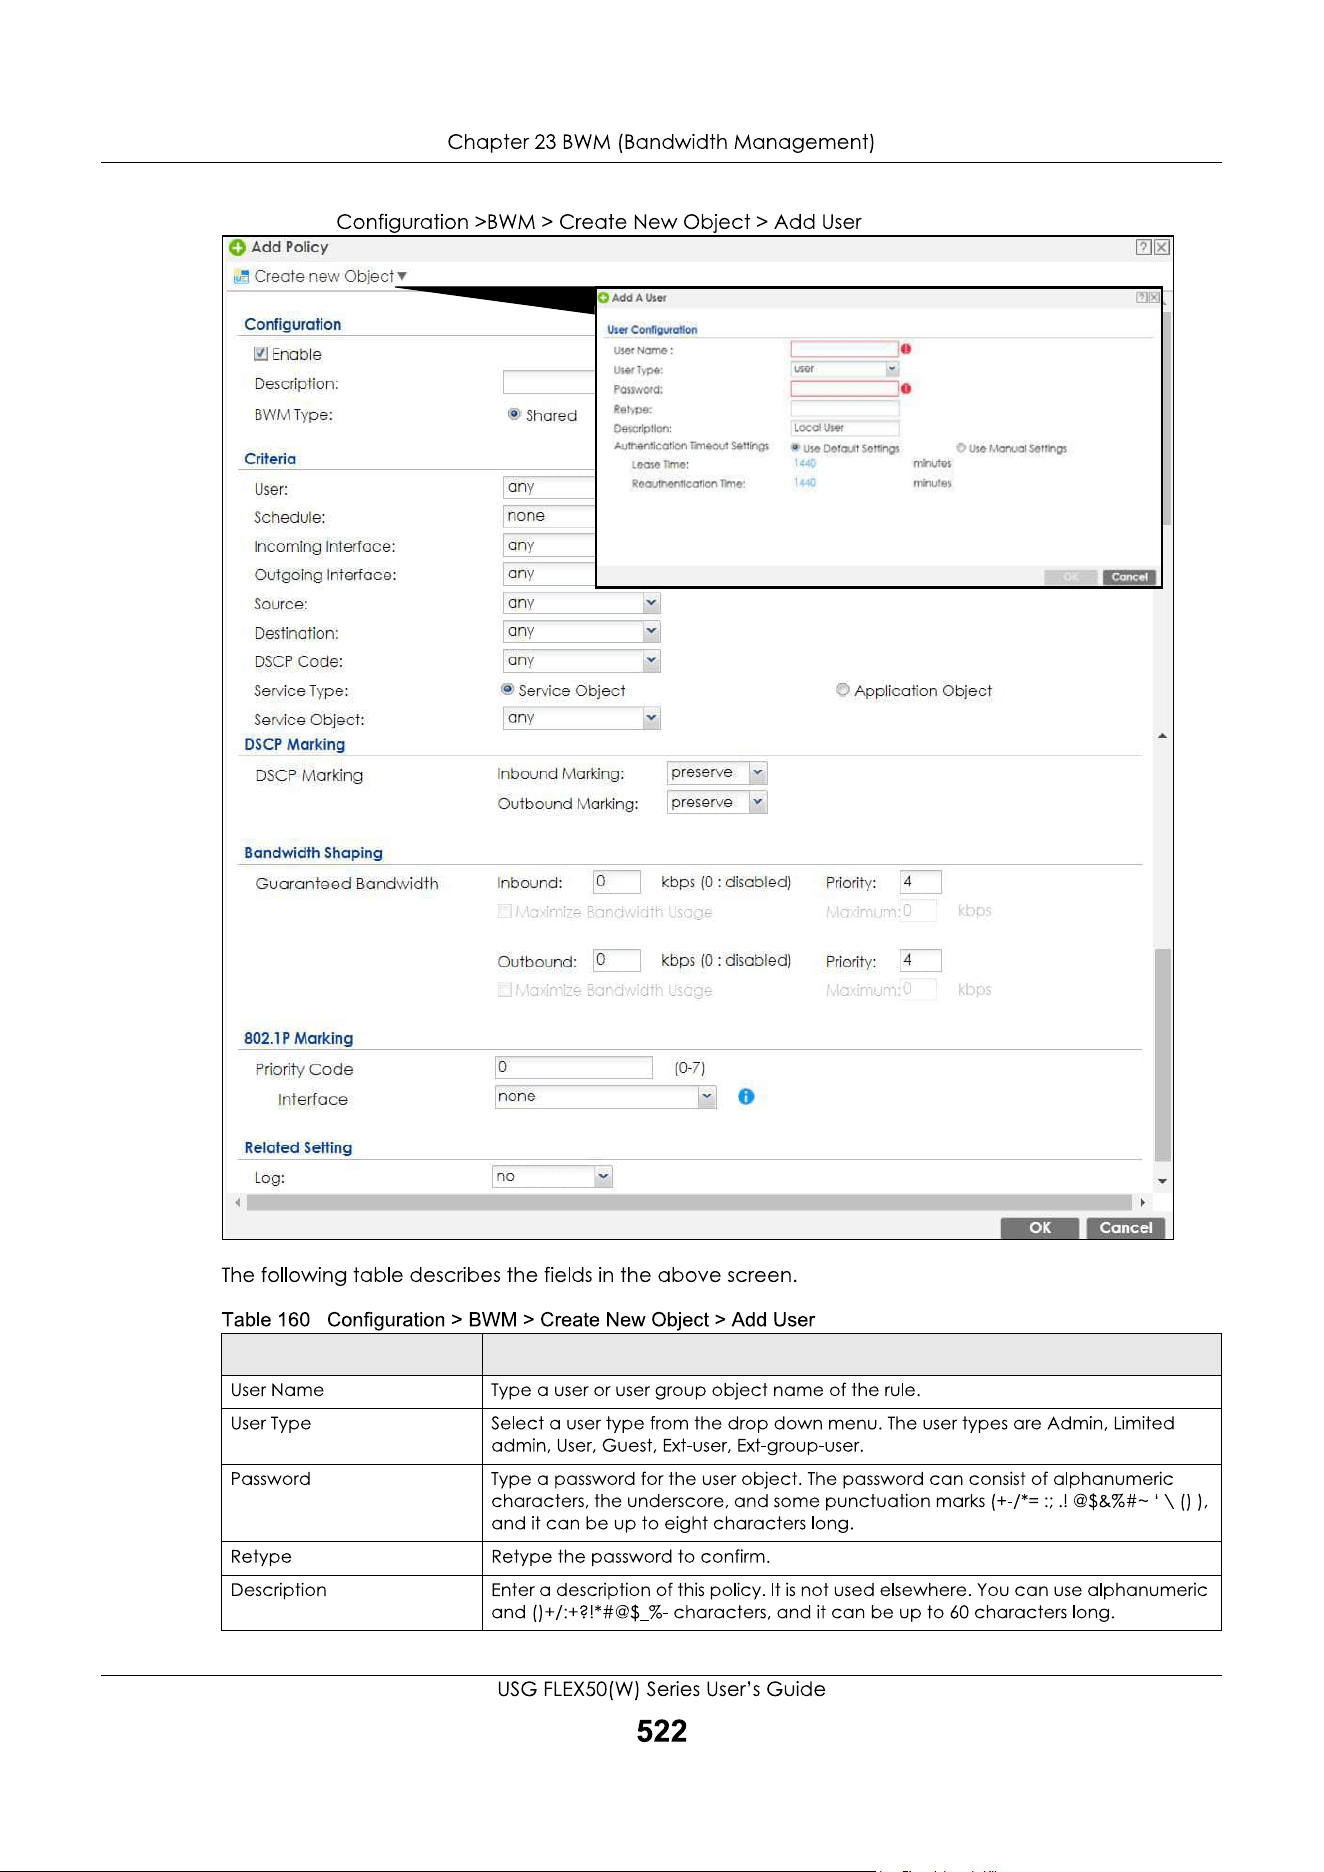Click Cancel in the Add A User dialog
This screenshot has height=1872, width=1324.
(x=1129, y=577)
